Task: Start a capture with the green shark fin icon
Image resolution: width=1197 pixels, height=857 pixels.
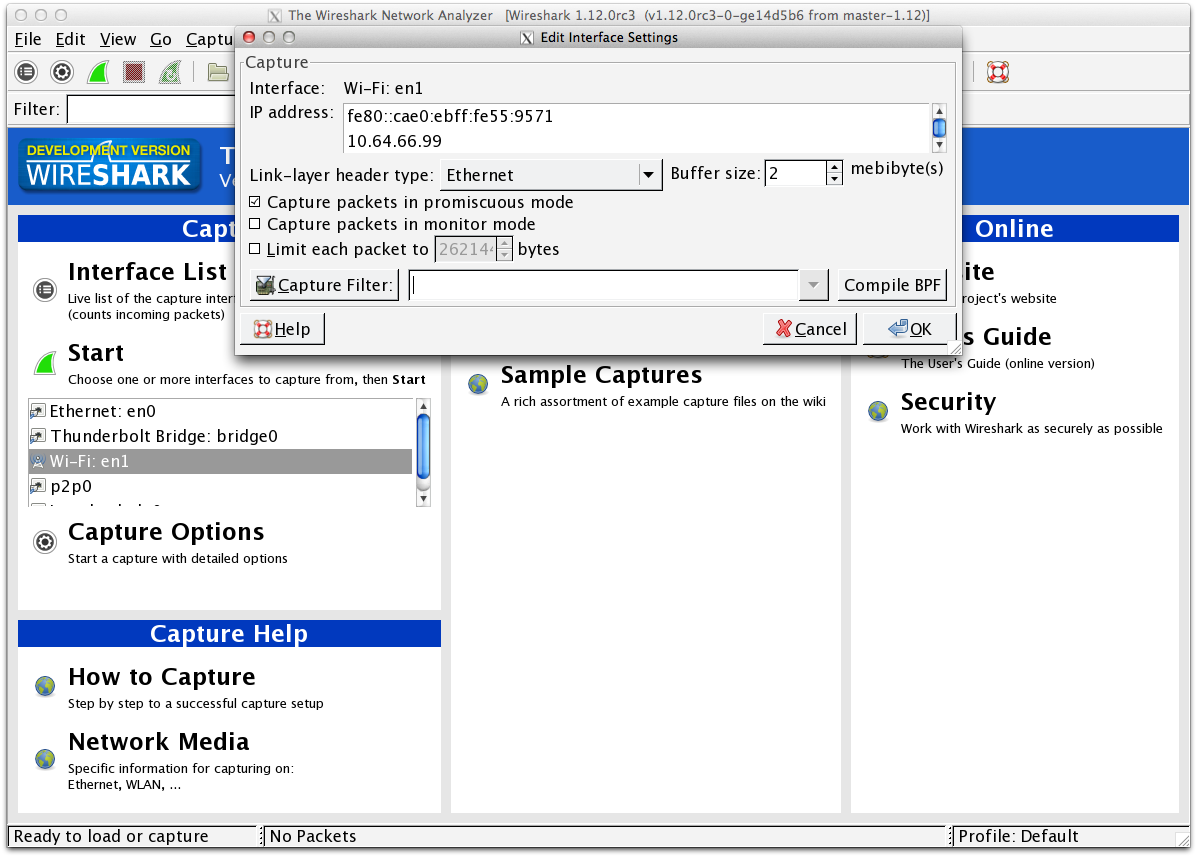Action: (x=98, y=72)
